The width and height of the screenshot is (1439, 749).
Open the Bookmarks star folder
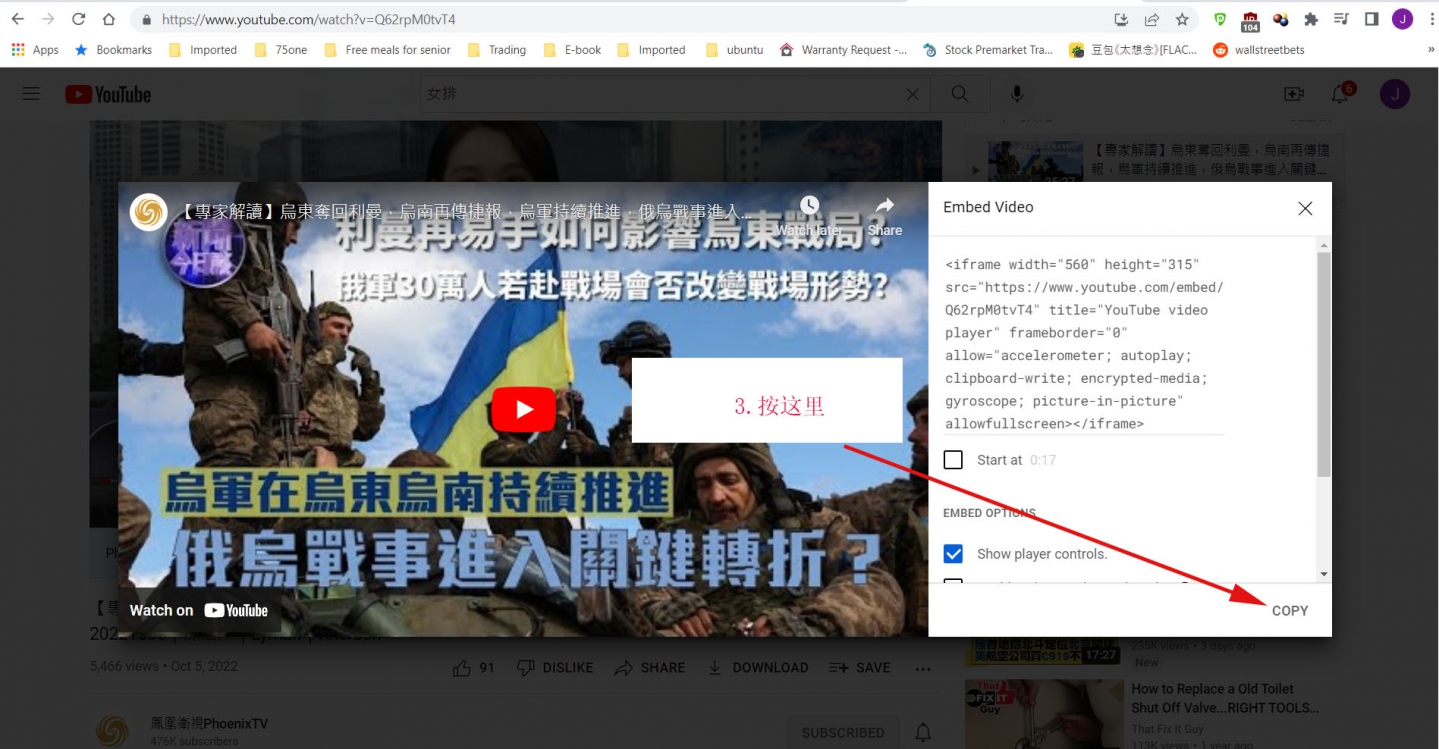click(114, 50)
